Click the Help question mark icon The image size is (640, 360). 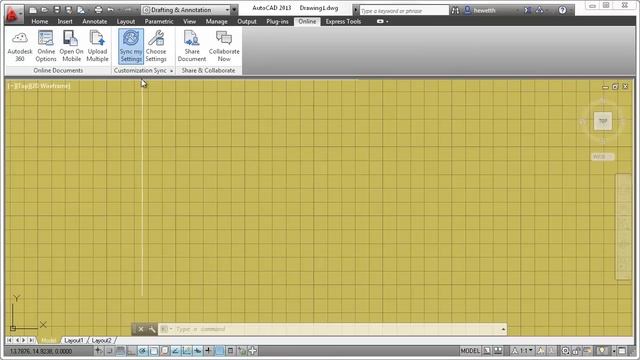point(562,10)
